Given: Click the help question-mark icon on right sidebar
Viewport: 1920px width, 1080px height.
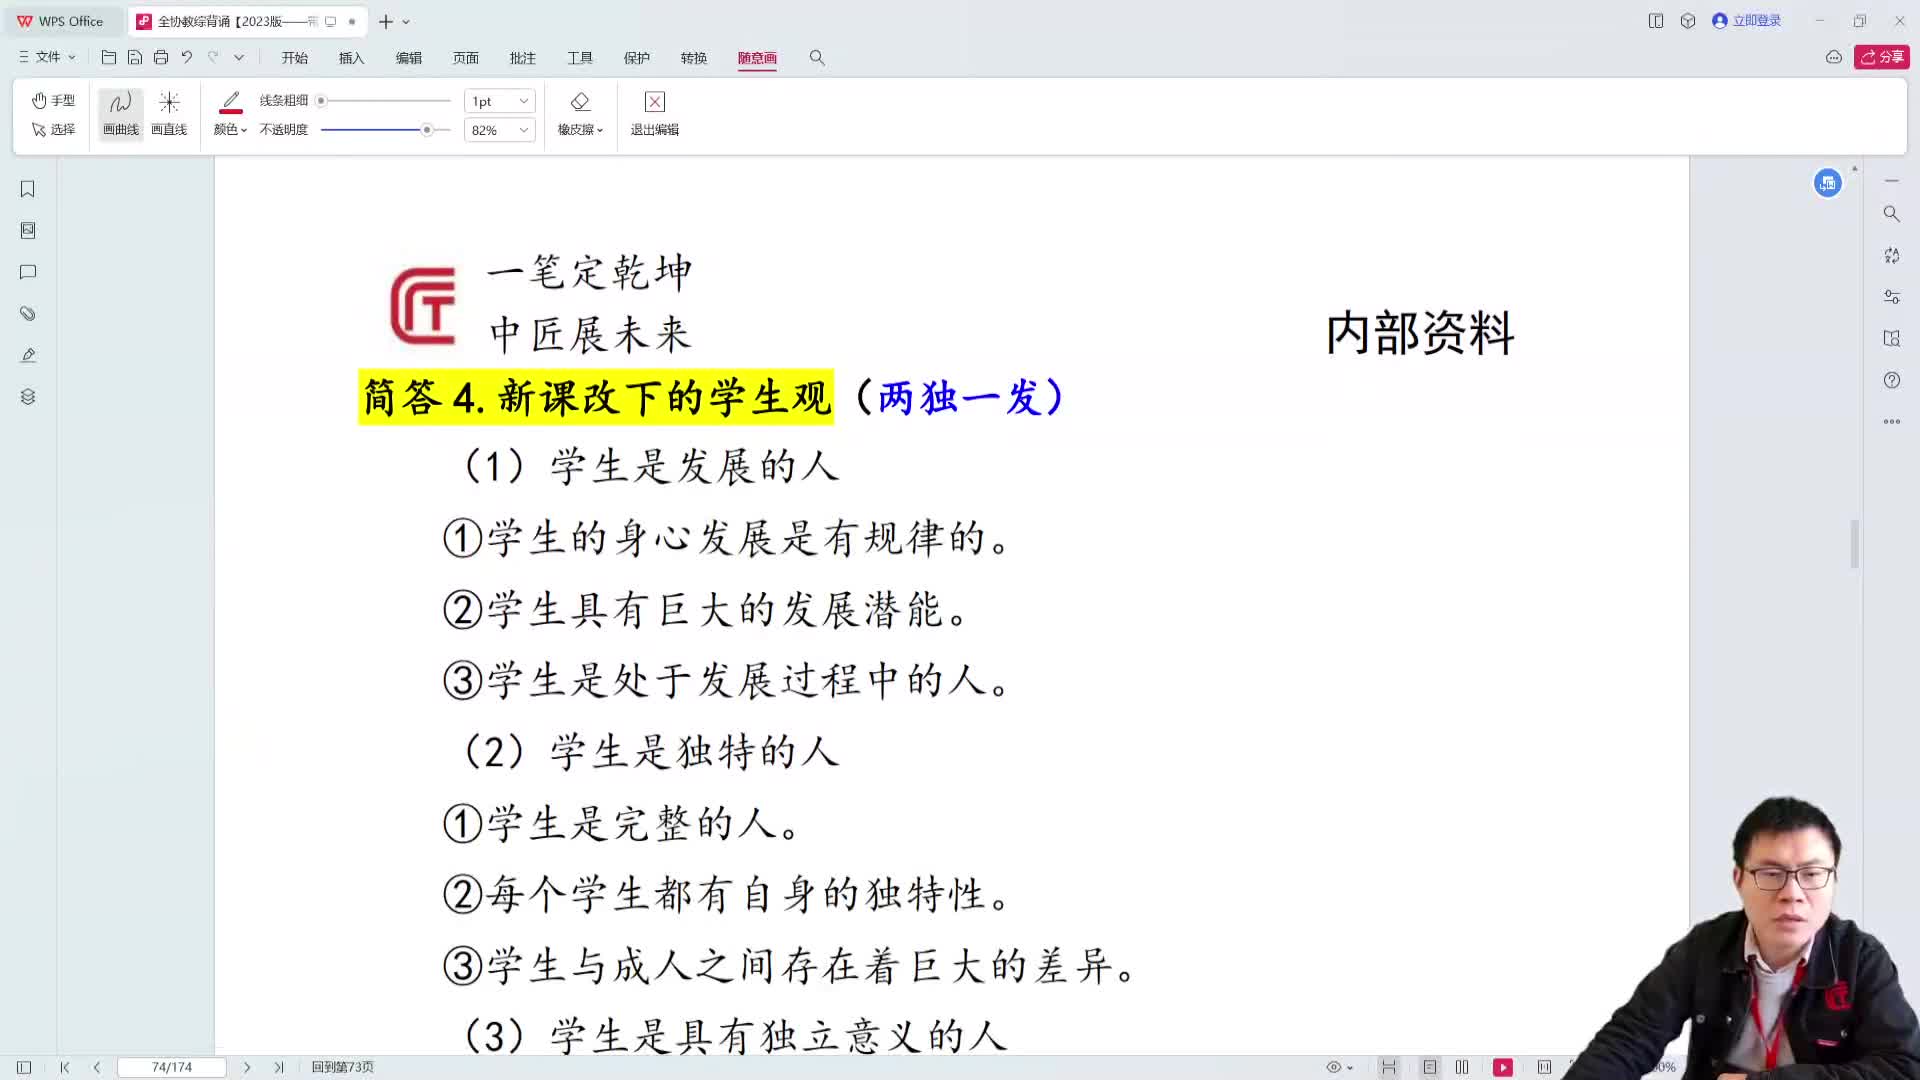Looking at the screenshot, I should click(1891, 380).
